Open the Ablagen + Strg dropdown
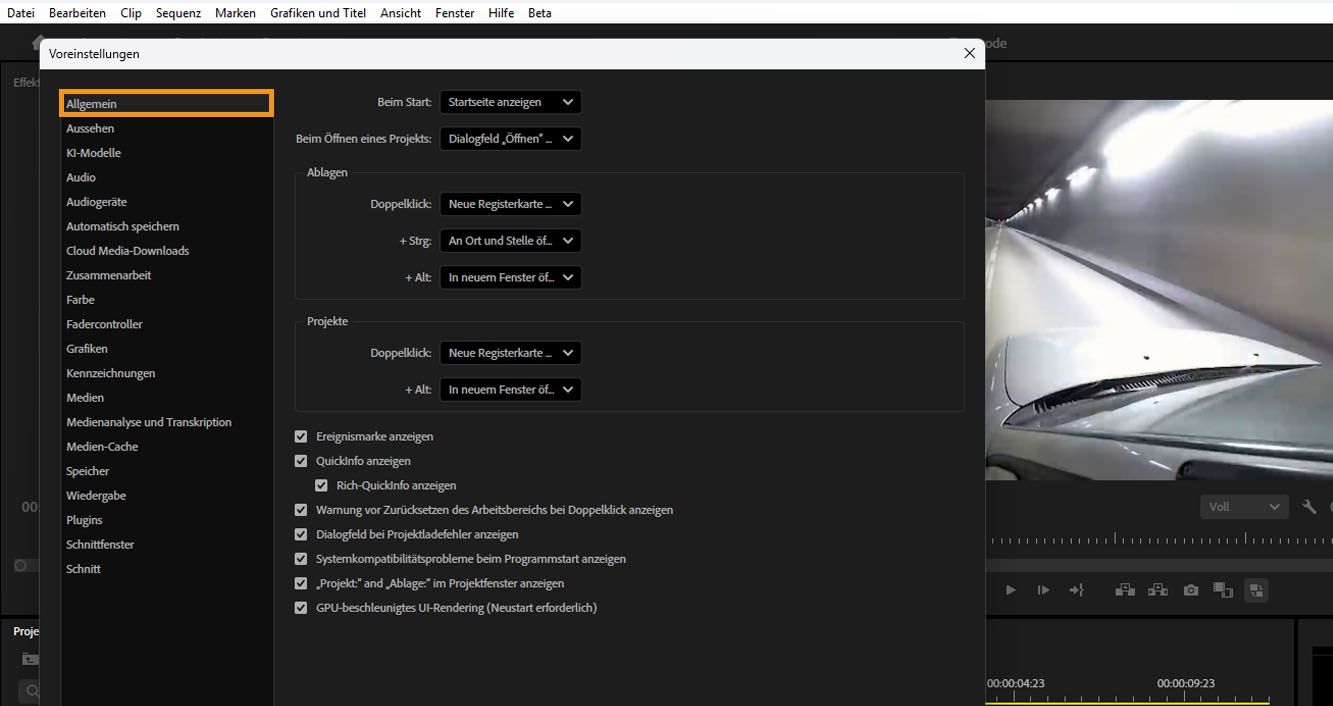This screenshot has height=706, width=1333. tap(510, 241)
